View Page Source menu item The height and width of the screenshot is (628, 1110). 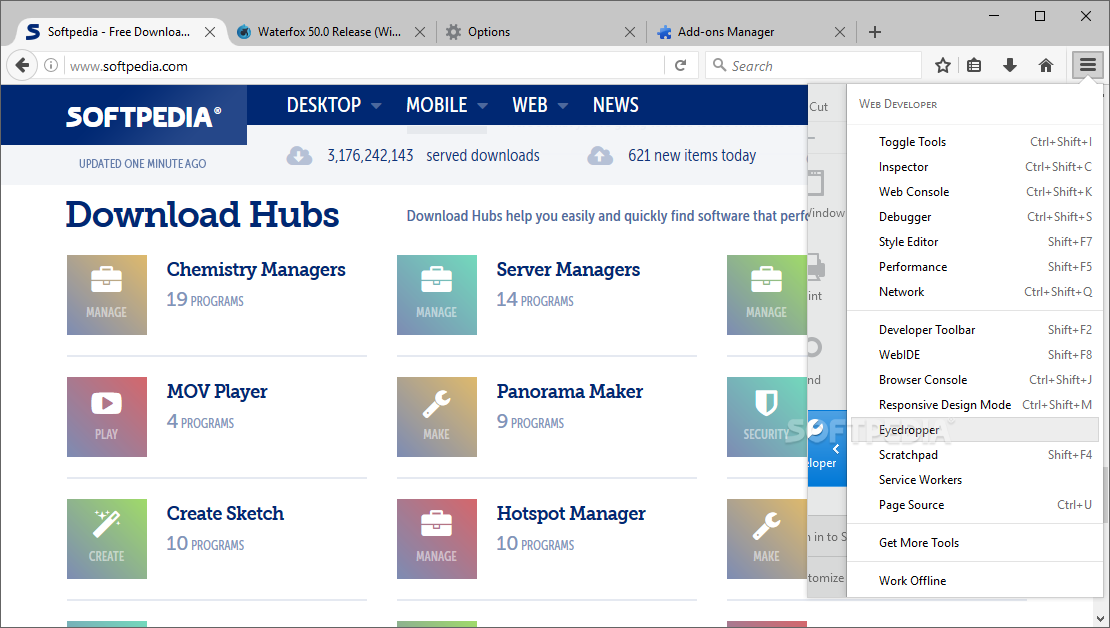[x=975, y=505]
